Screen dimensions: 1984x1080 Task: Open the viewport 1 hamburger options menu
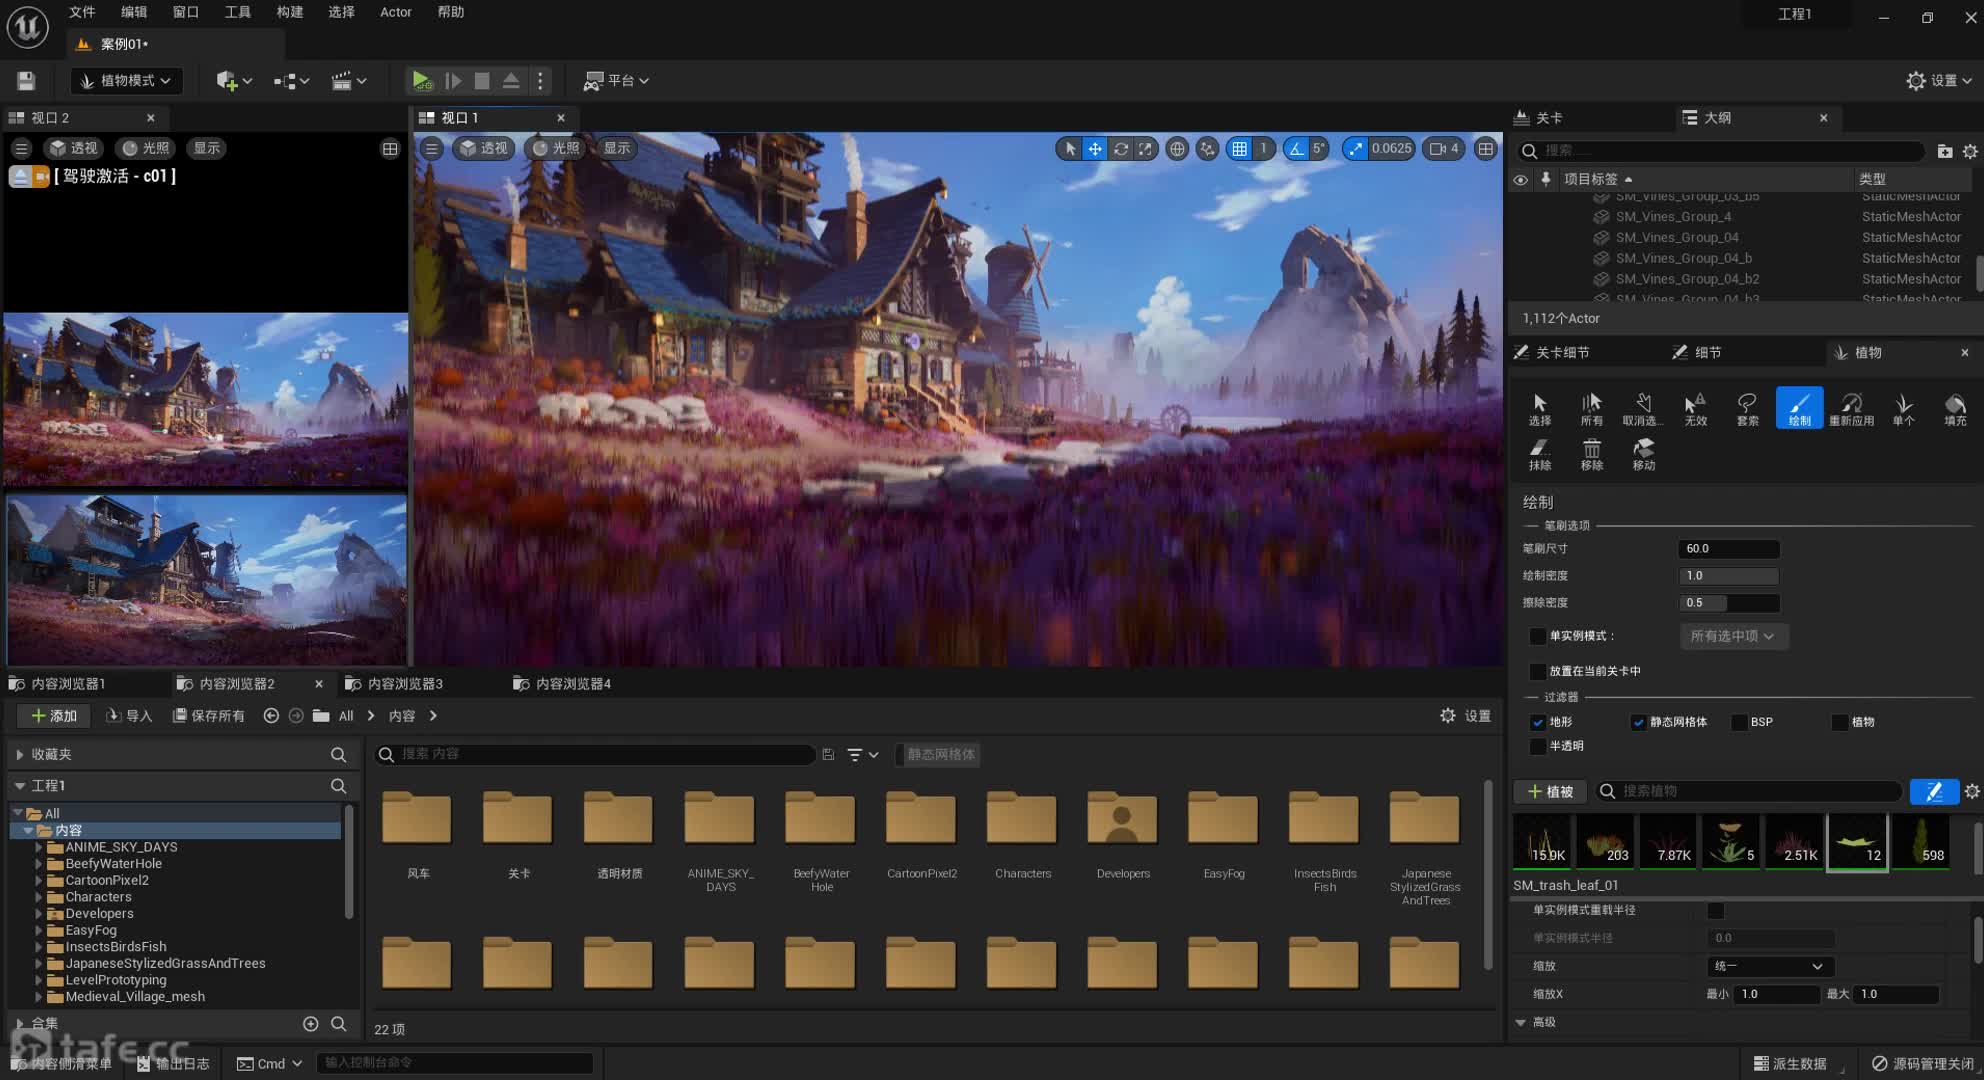tap(431, 149)
